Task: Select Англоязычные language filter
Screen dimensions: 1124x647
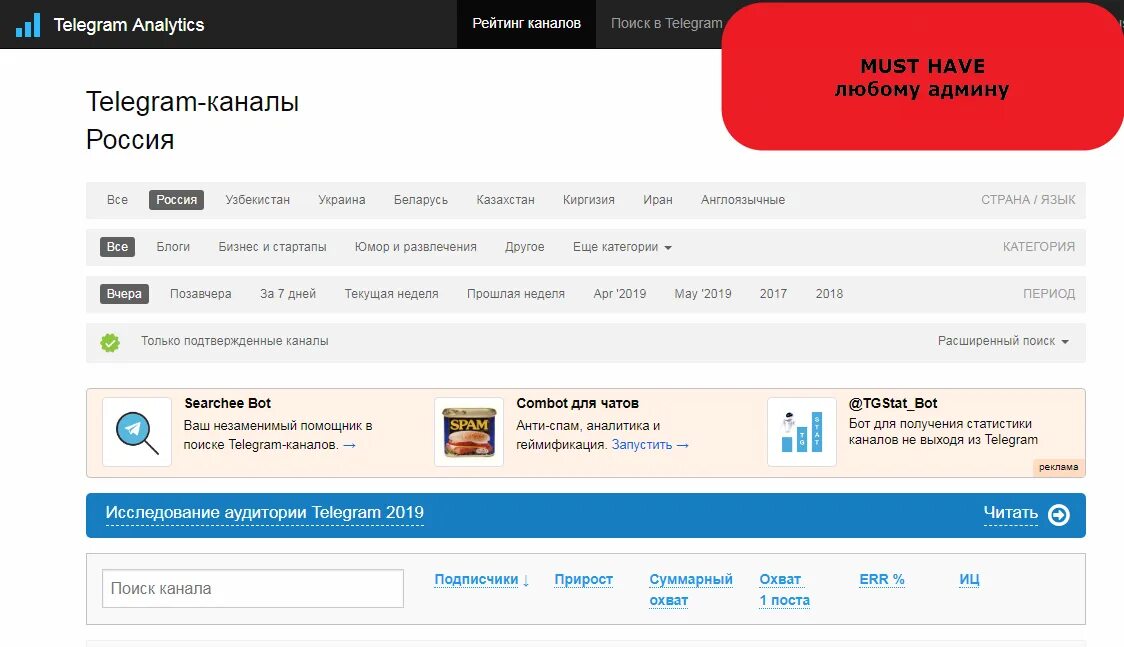Action: (x=743, y=200)
